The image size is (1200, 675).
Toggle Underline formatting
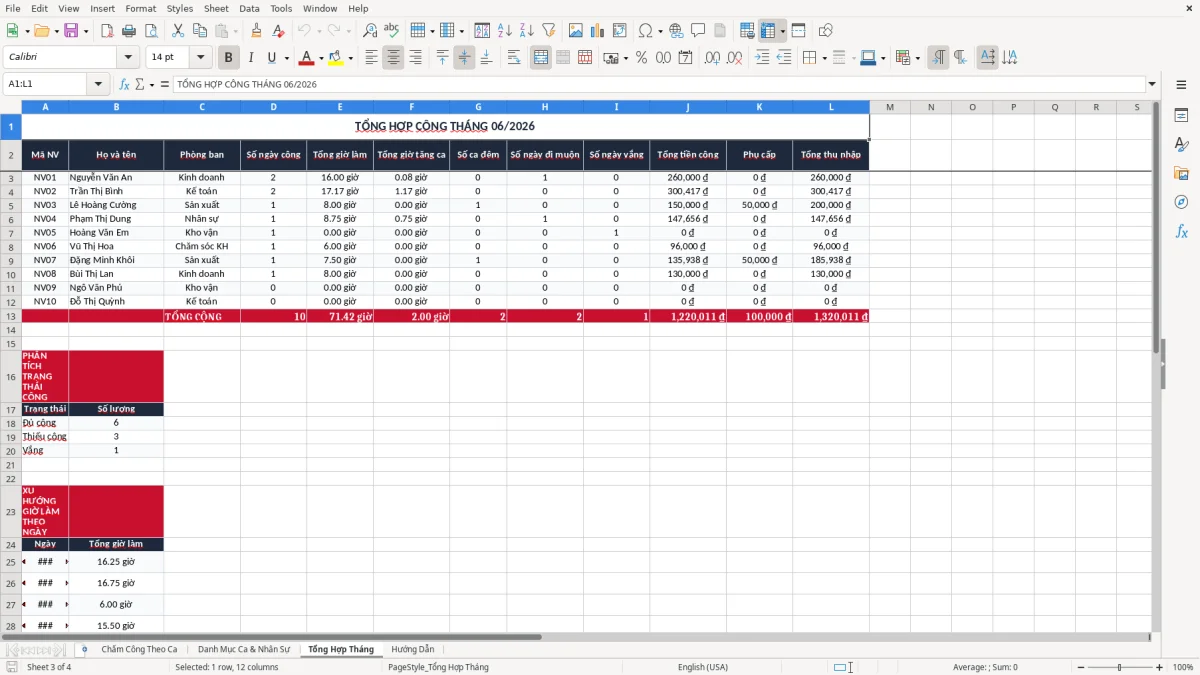click(x=271, y=58)
